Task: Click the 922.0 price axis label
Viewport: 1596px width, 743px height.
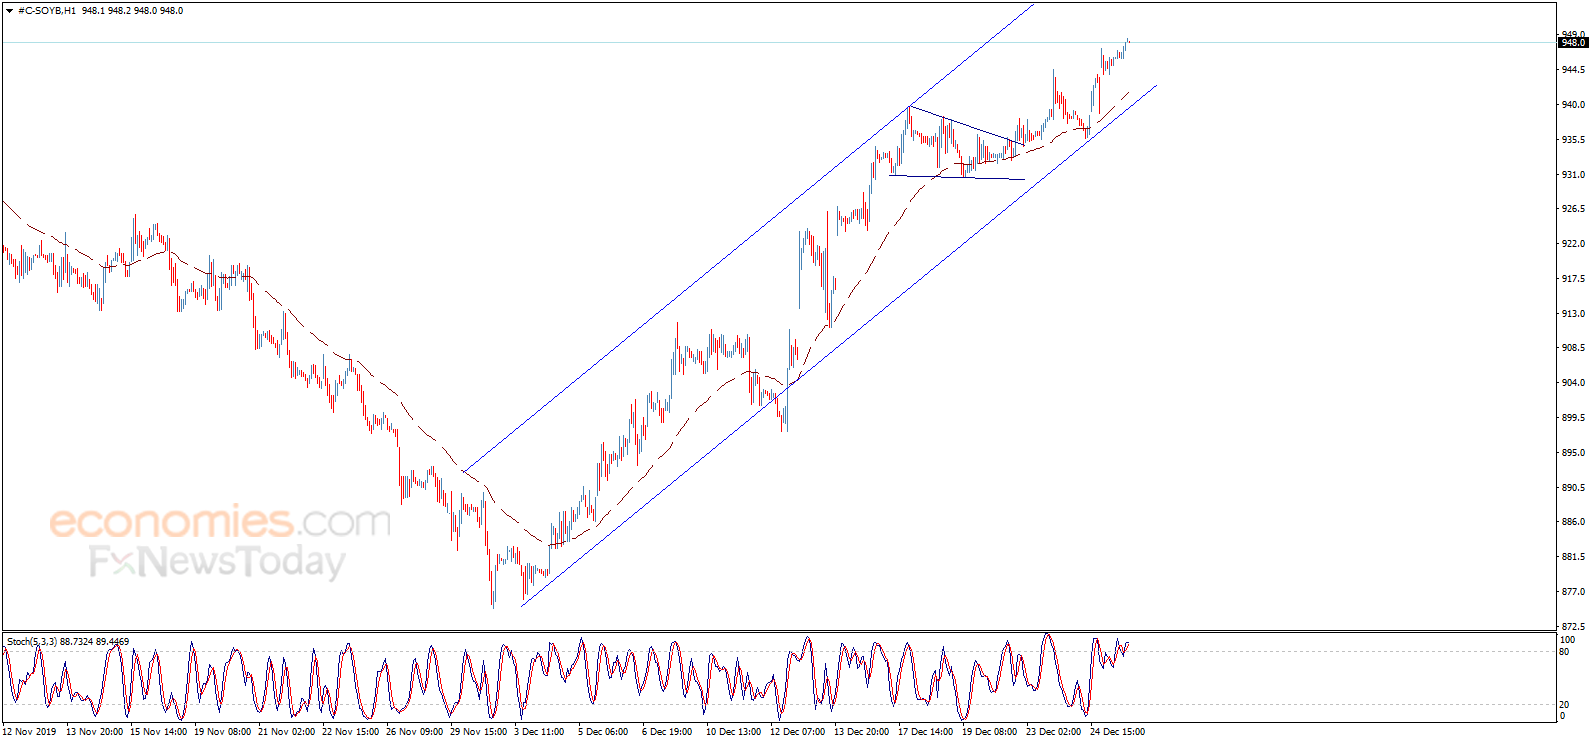Action: tap(1574, 244)
